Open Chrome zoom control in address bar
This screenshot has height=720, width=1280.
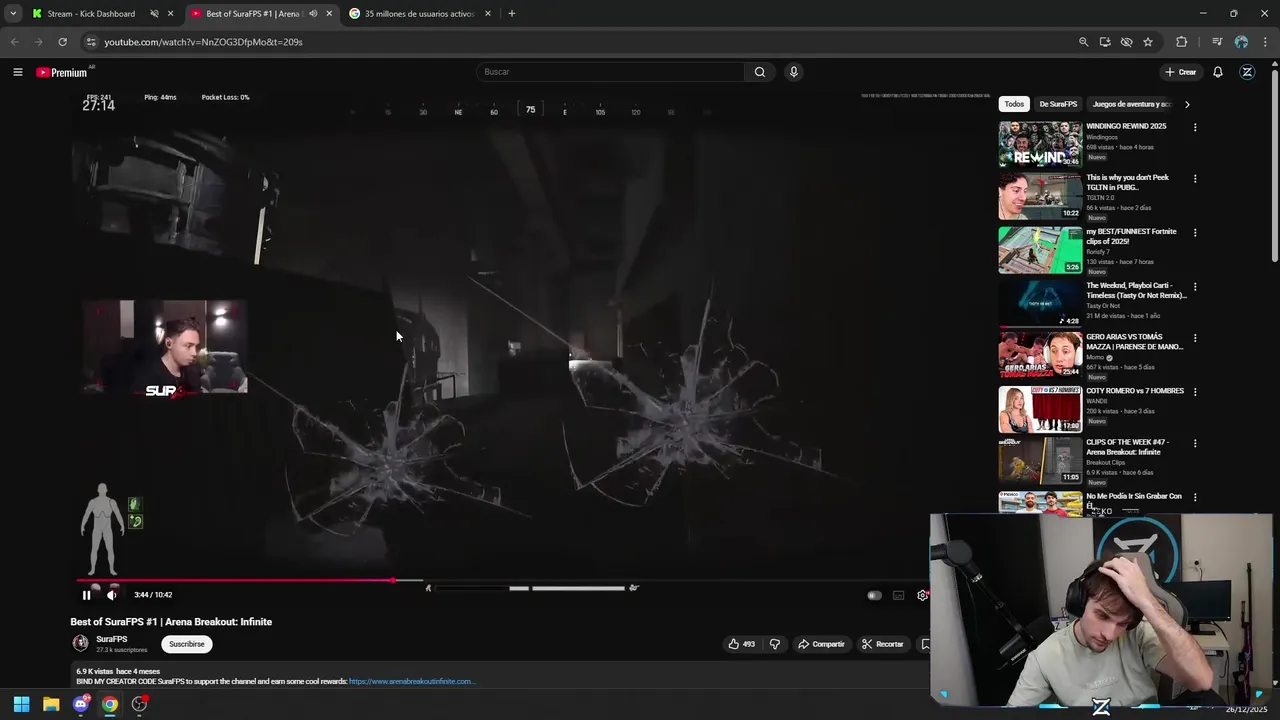point(1083,42)
